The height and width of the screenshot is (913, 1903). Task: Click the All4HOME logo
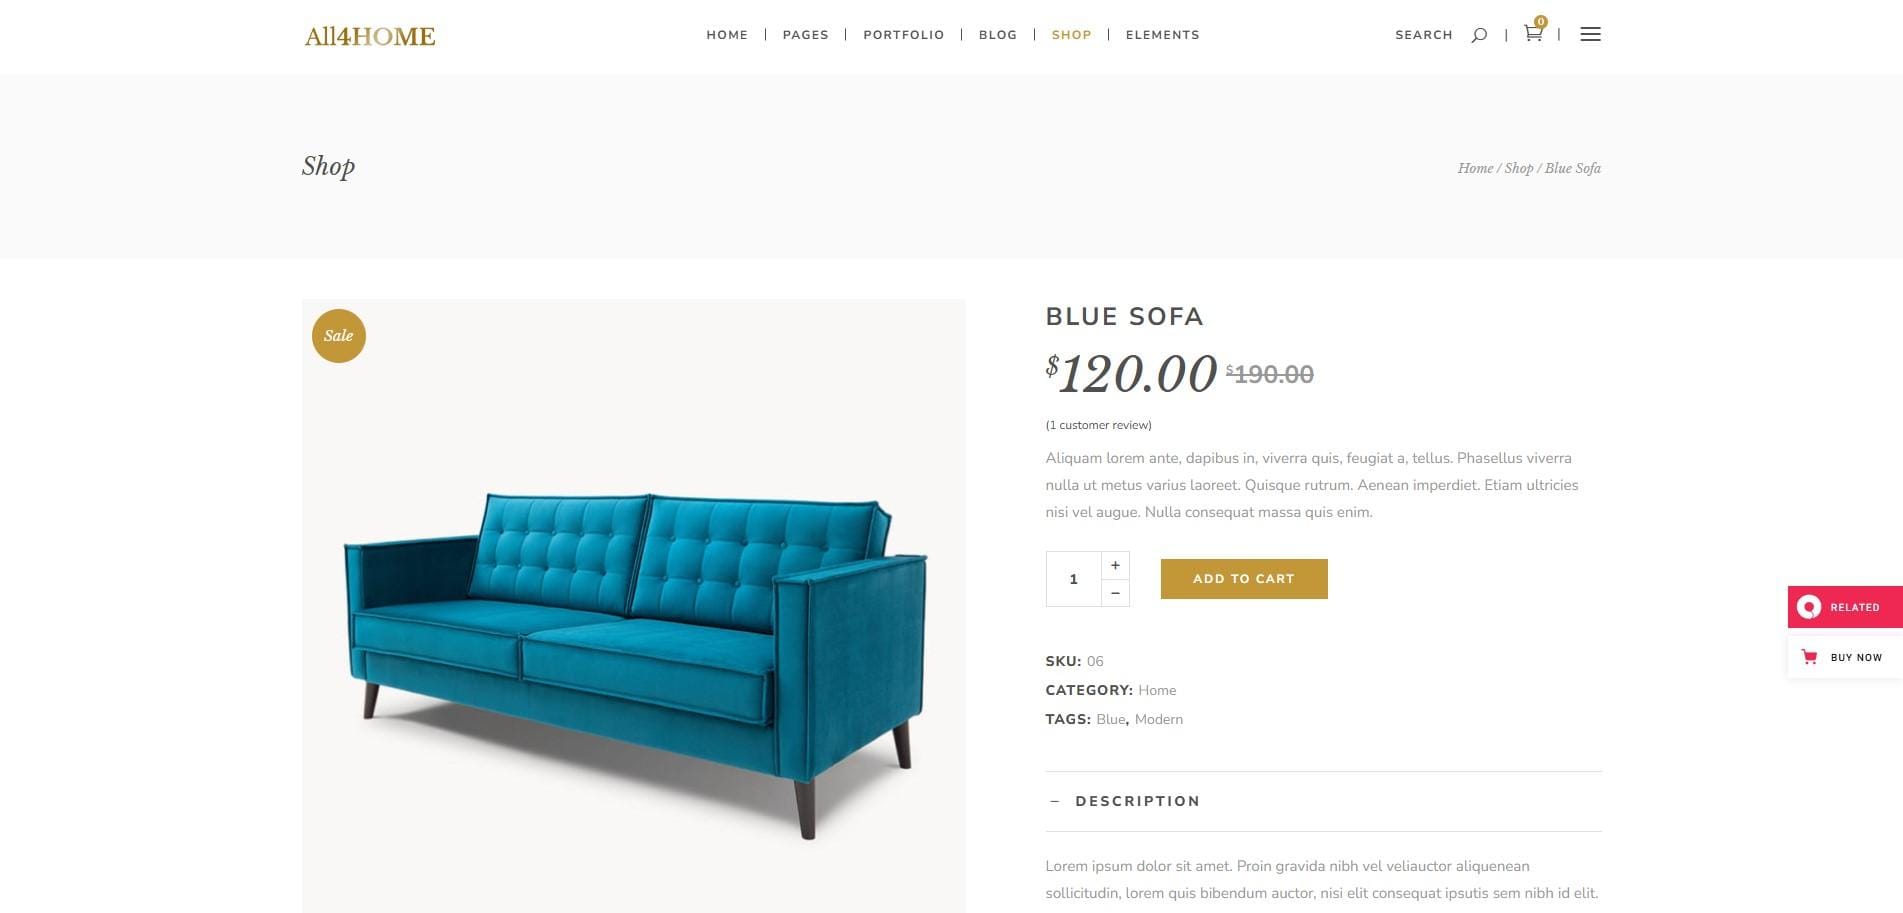[370, 36]
